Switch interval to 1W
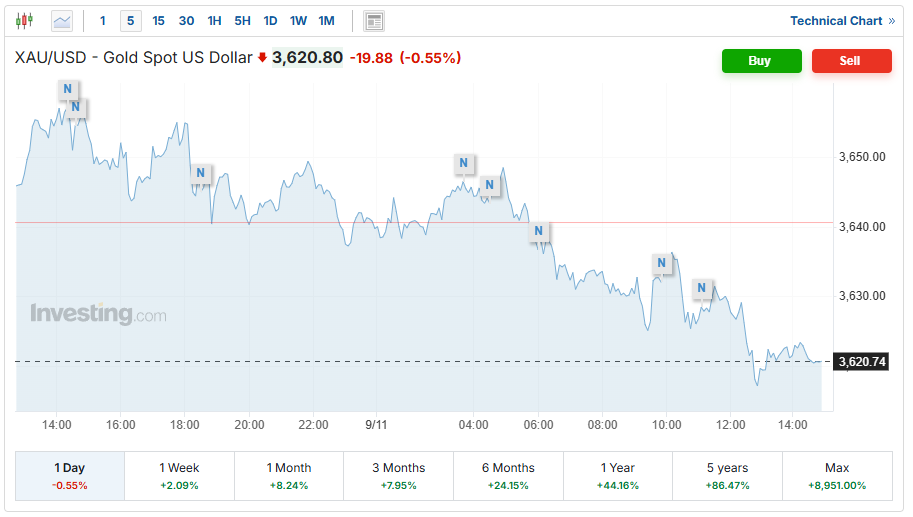This screenshot has height=517, width=913. [298, 20]
